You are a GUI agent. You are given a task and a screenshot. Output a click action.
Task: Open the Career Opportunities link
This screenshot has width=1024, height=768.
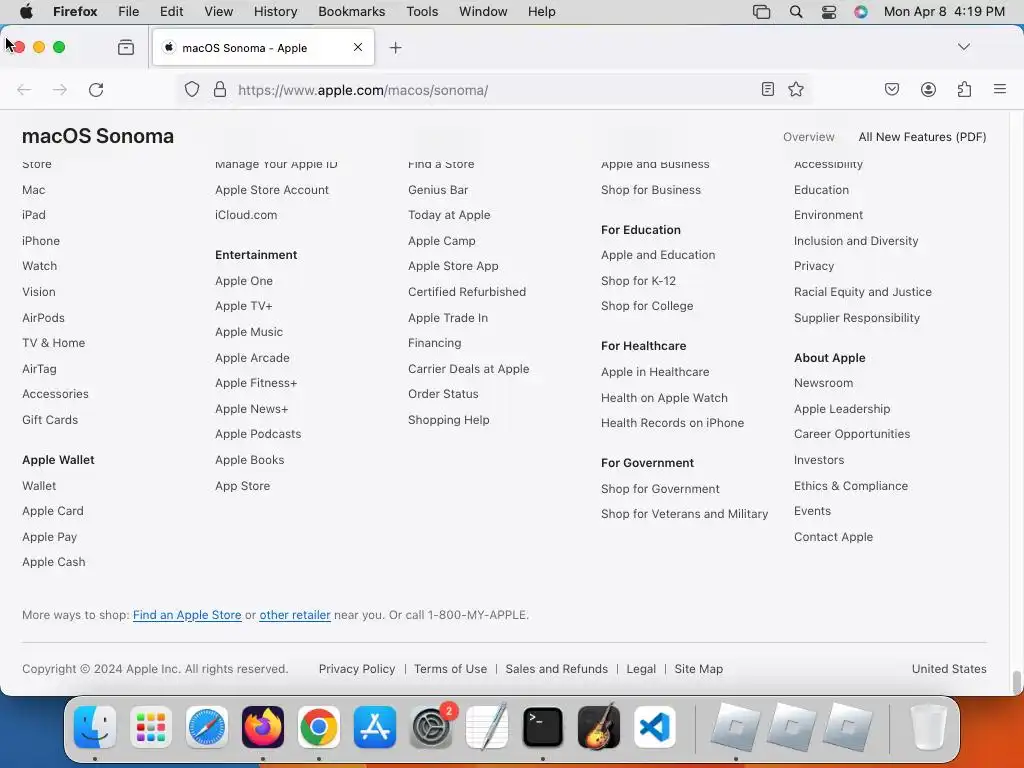[x=852, y=434]
